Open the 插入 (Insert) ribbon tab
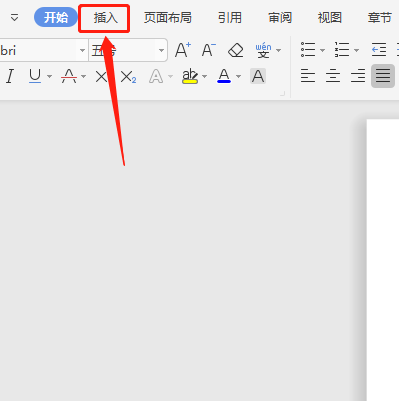This screenshot has width=399, height=401. [x=106, y=18]
